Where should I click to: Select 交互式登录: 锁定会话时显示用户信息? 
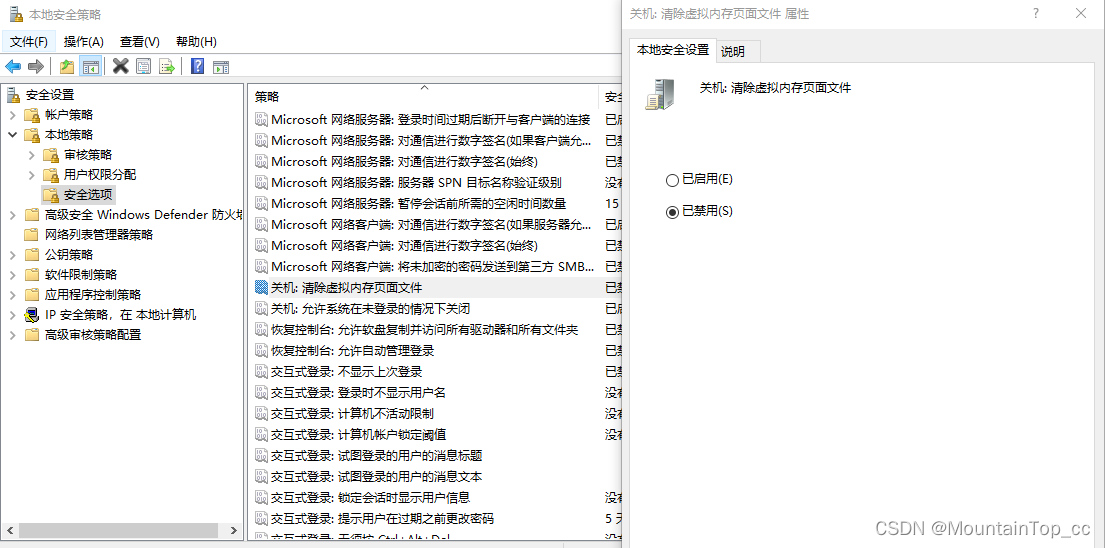click(x=370, y=498)
